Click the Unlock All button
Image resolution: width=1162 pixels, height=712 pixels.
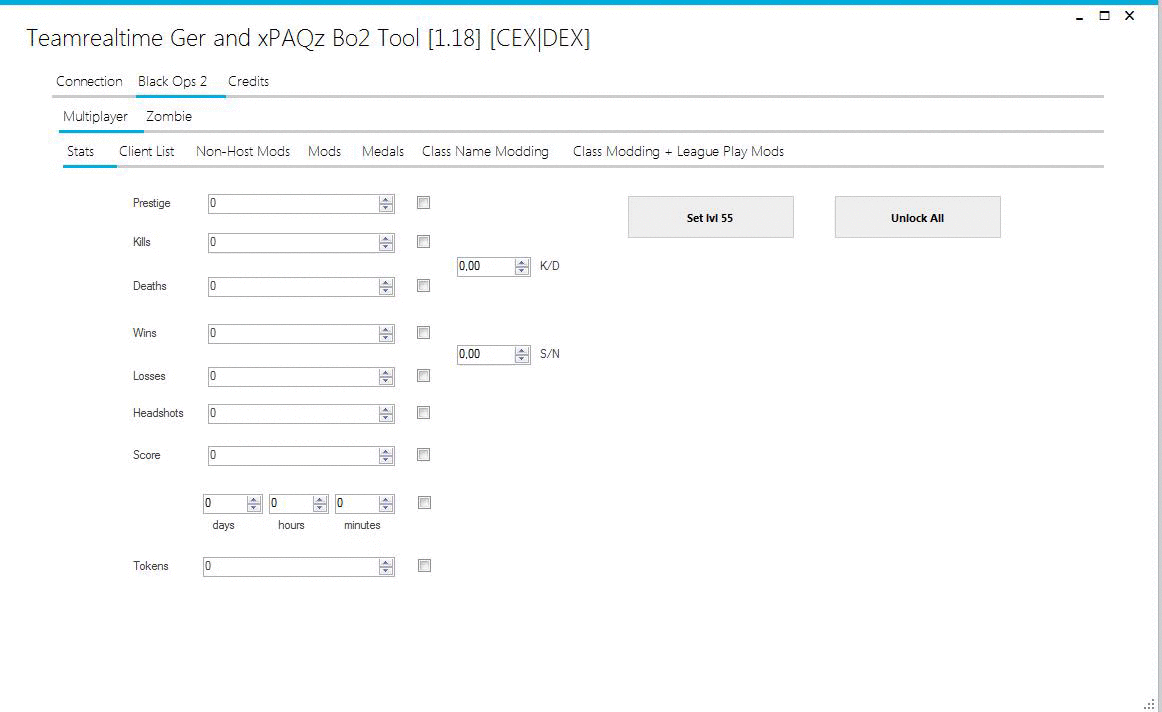(x=917, y=217)
